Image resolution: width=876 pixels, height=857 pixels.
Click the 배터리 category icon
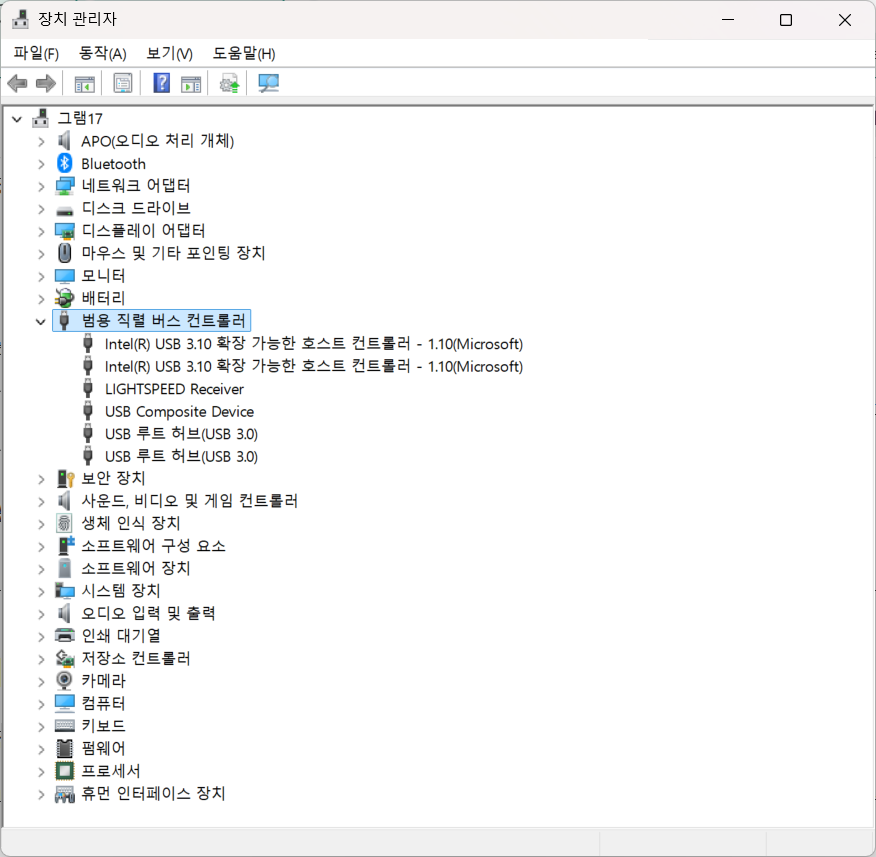pos(65,298)
